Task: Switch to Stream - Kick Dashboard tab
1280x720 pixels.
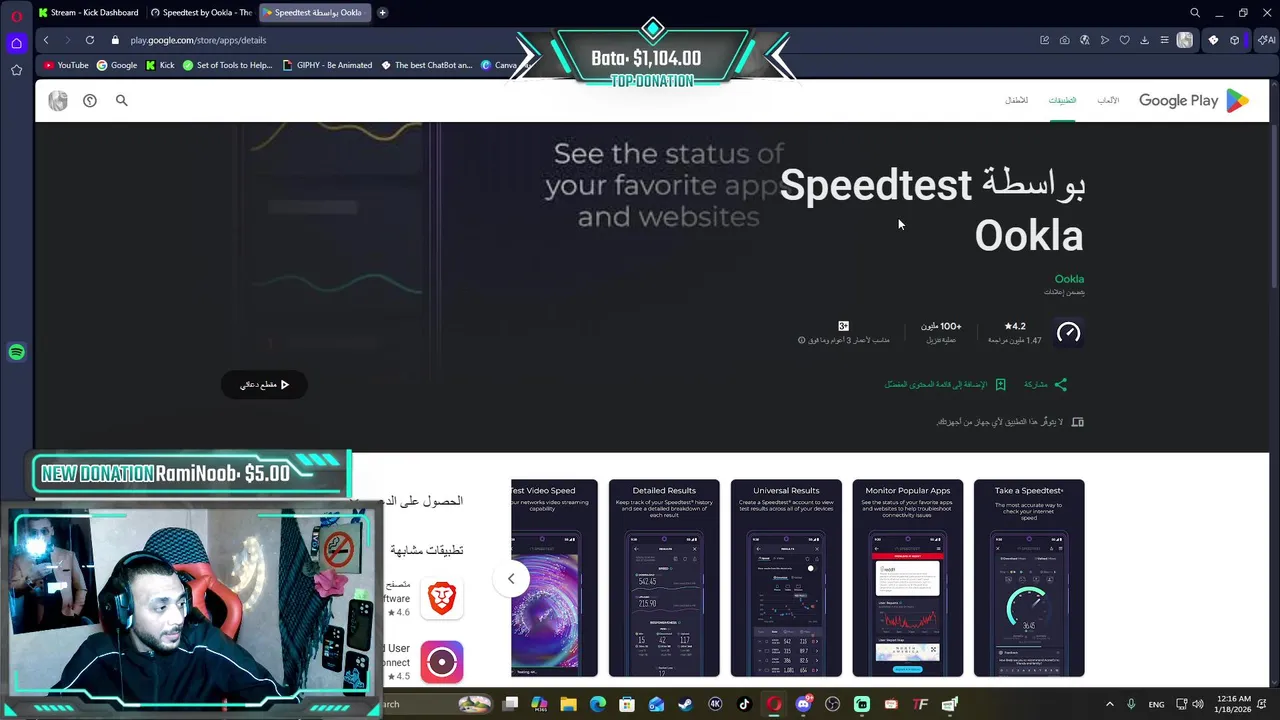Action: click(x=88, y=13)
